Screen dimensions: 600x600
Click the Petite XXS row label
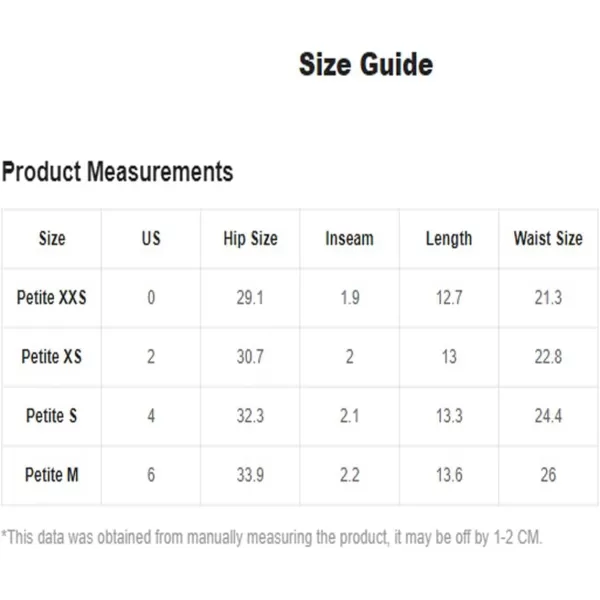[x=52, y=297]
